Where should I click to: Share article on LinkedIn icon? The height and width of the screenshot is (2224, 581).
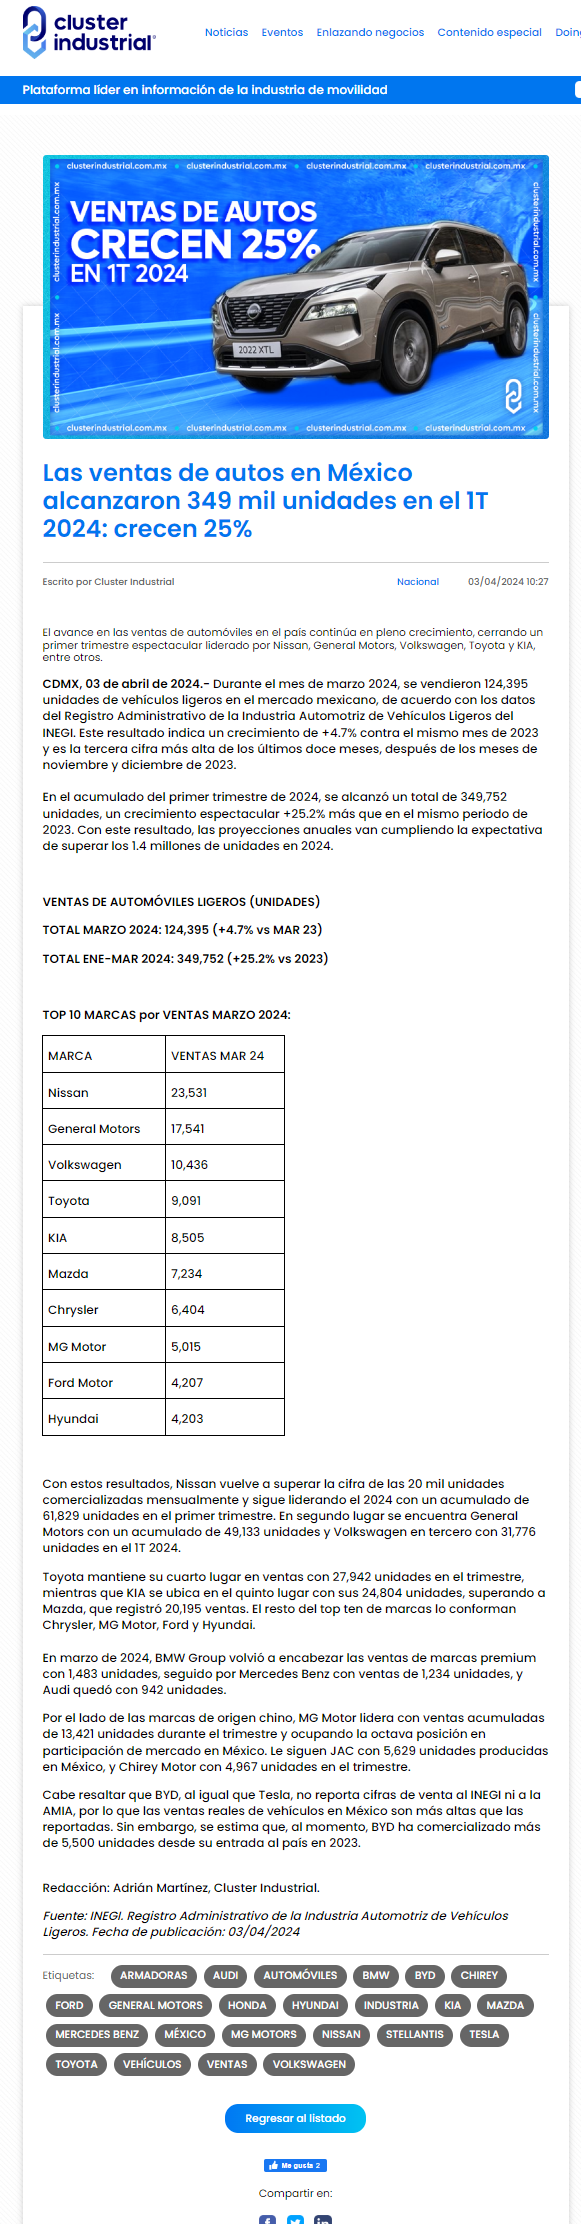[x=323, y=2219]
